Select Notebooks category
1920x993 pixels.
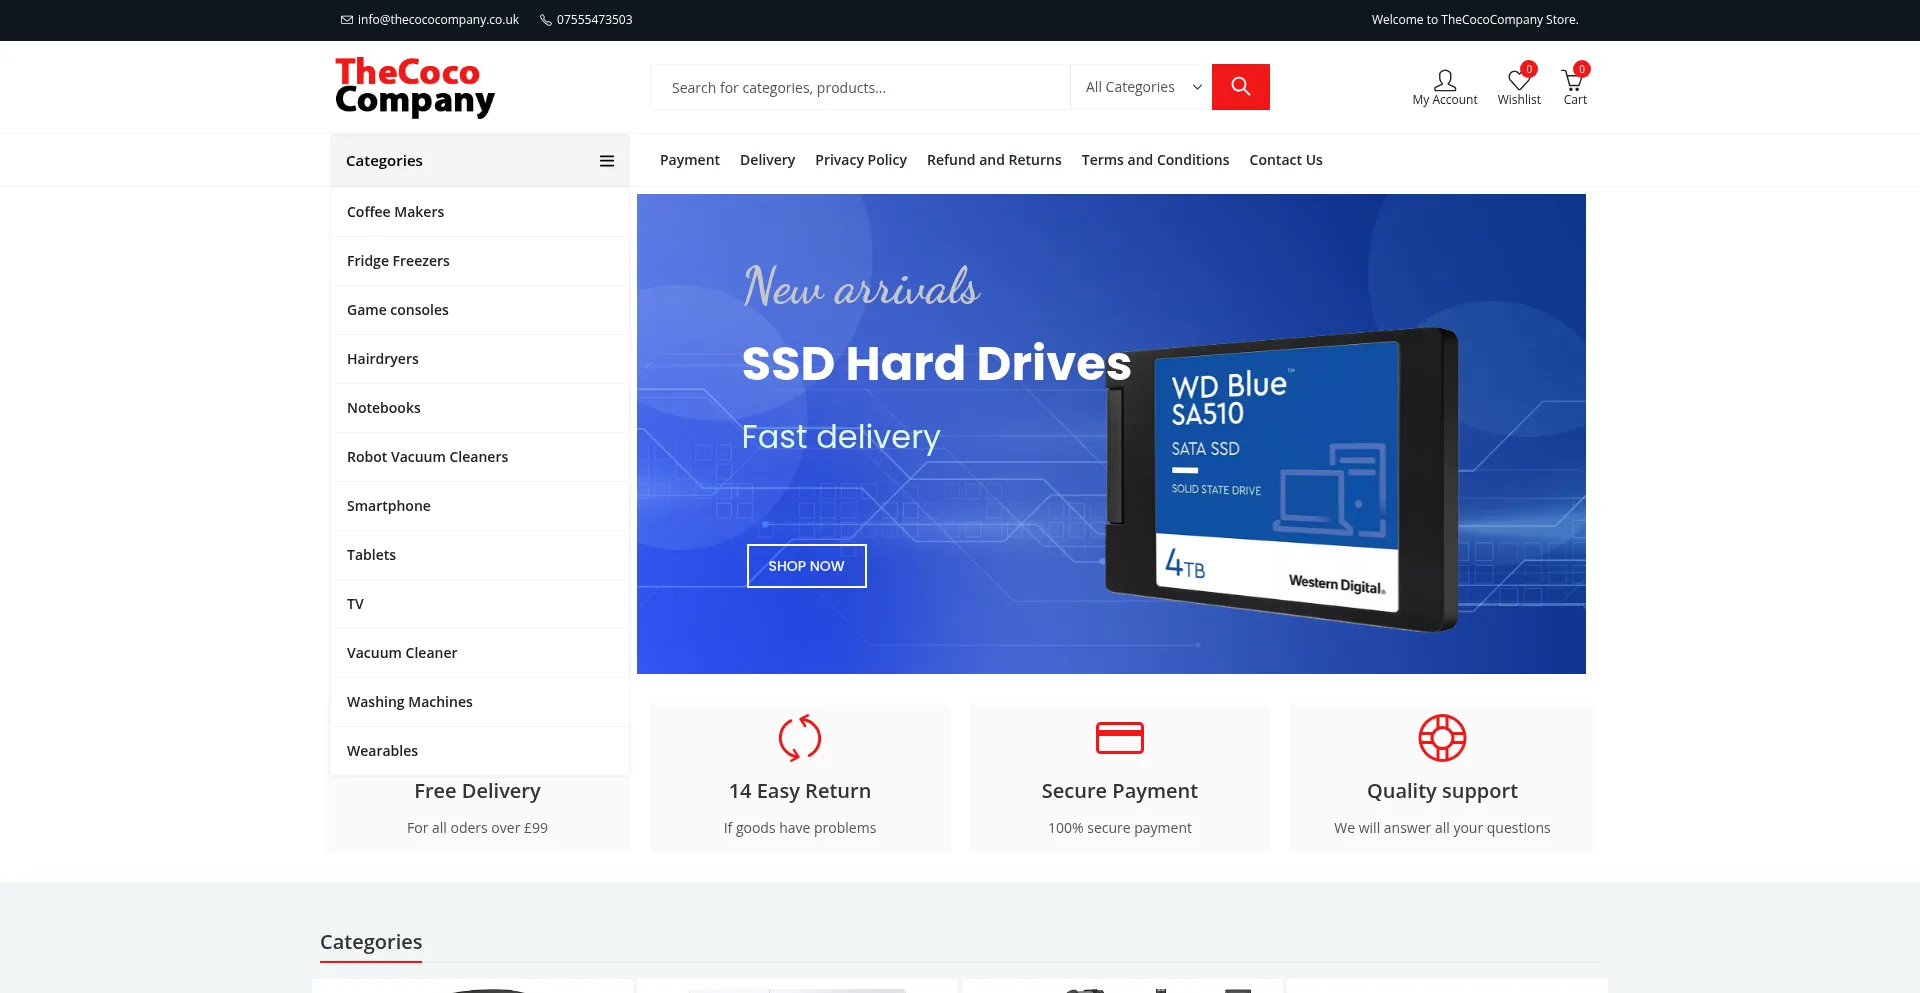click(x=480, y=408)
